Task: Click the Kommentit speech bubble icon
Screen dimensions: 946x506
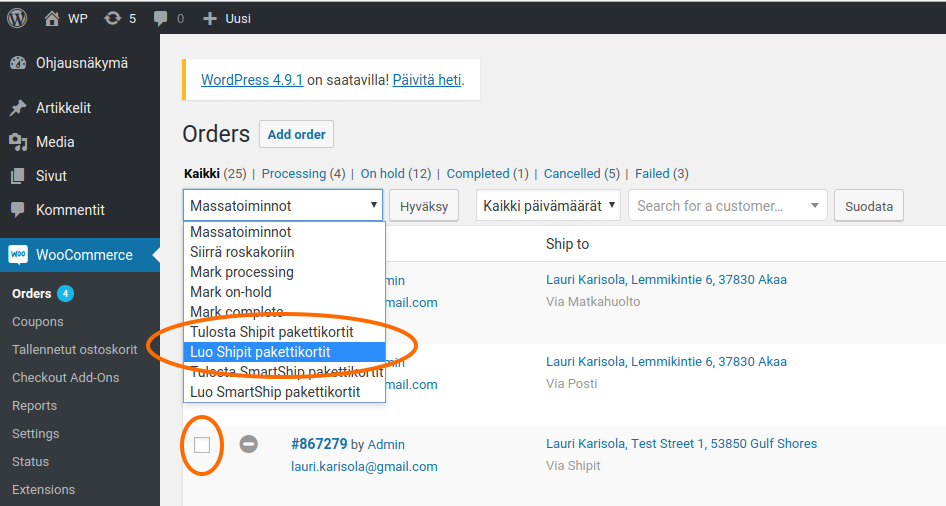Action: (x=18, y=210)
